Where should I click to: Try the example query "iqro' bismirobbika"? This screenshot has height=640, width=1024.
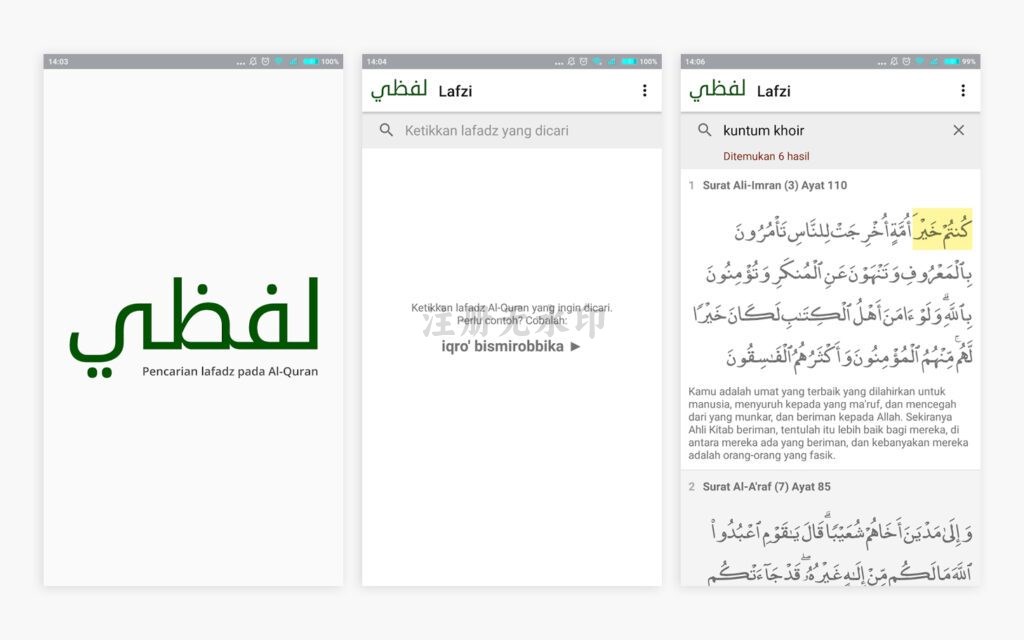(x=502, y=346)
